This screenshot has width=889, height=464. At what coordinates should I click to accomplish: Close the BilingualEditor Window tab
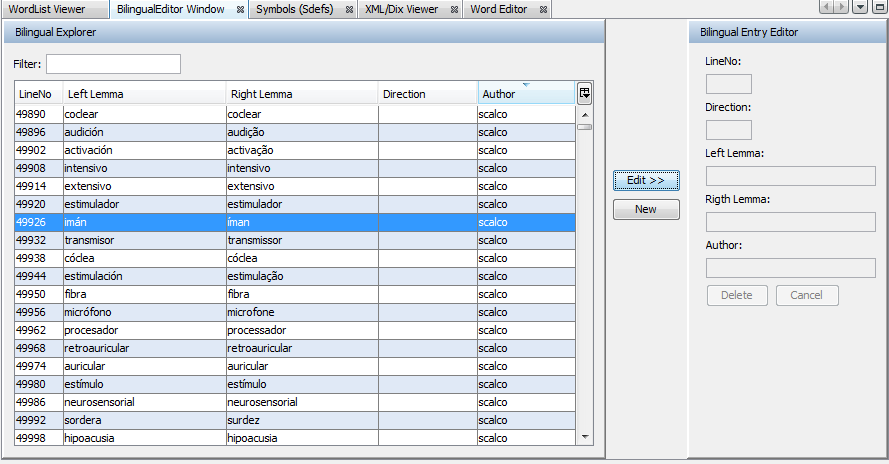coord(241,9)
